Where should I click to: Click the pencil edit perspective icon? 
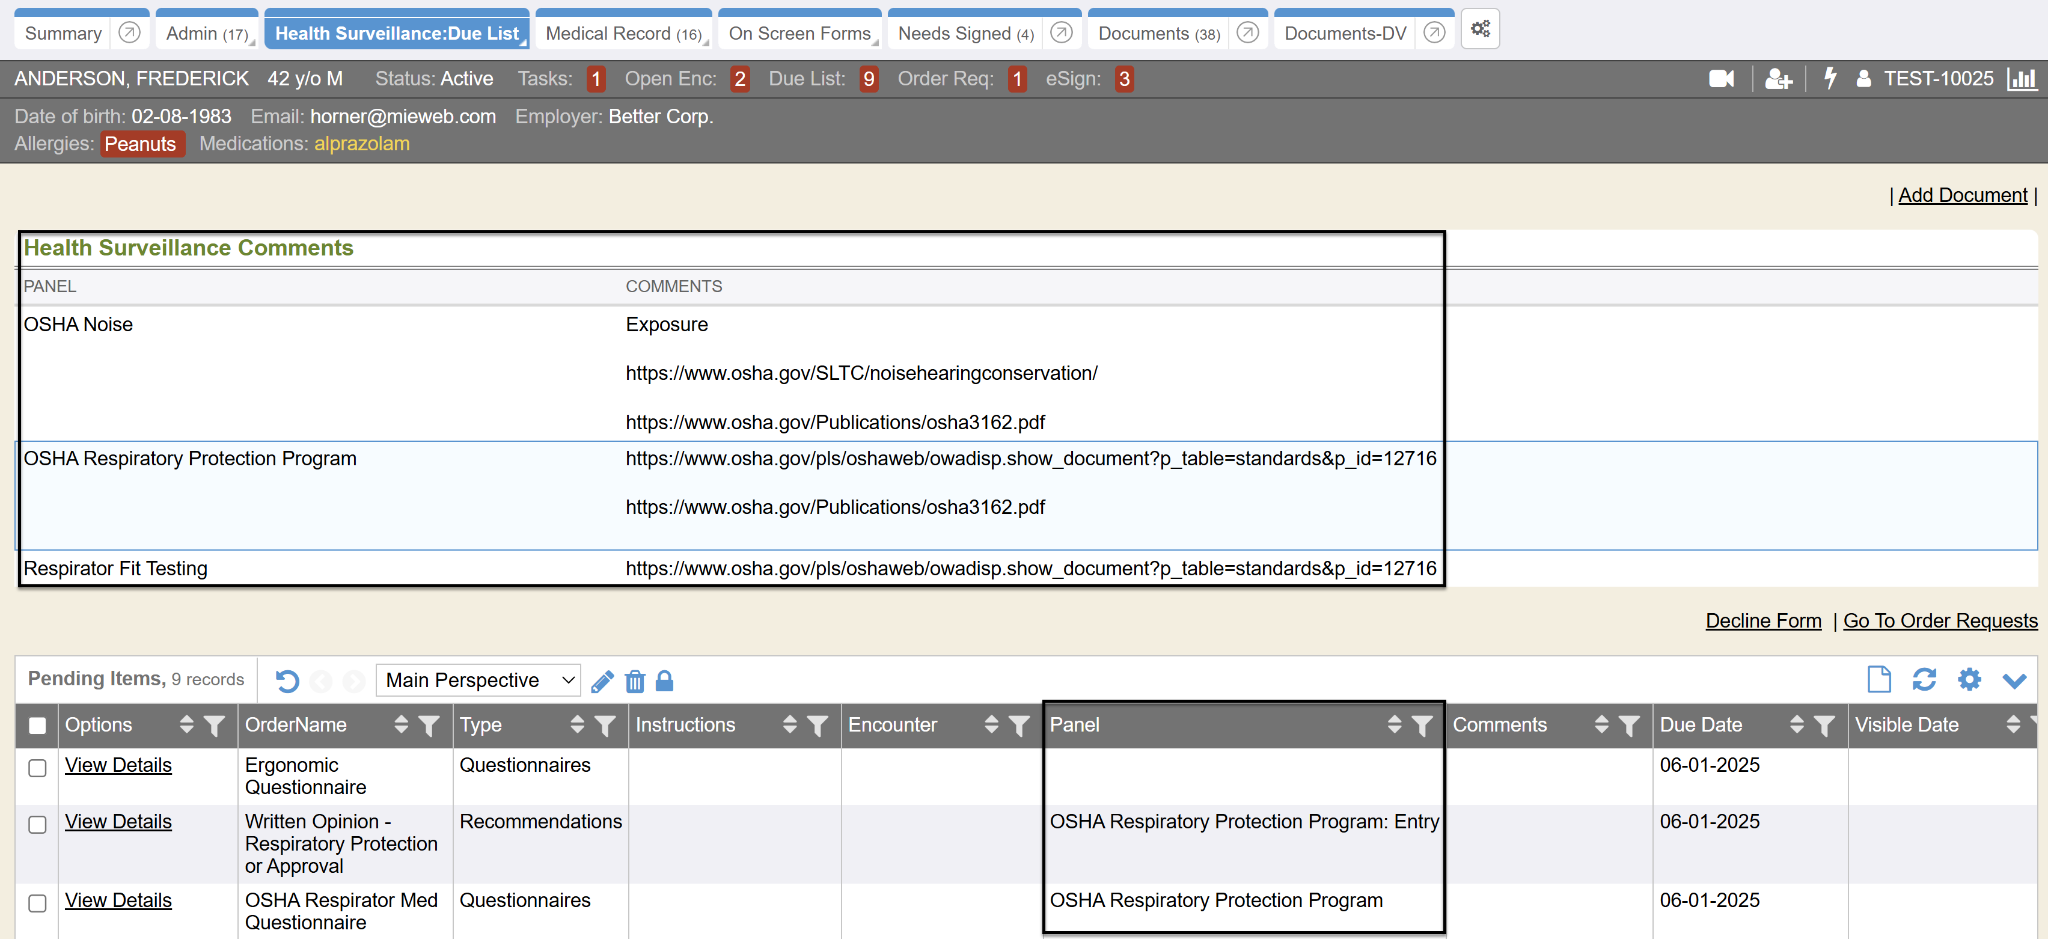pyautogui.click(x=602, y=682)
